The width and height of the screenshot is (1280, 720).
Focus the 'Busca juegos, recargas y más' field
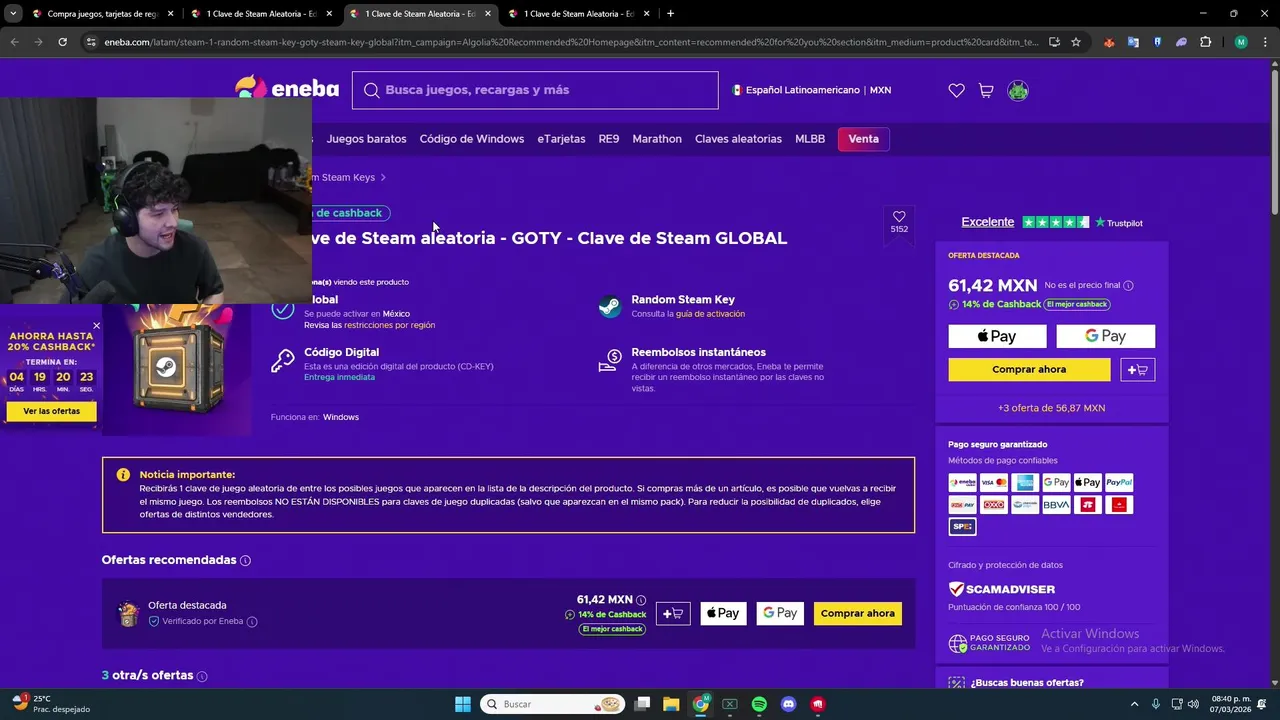535,90
